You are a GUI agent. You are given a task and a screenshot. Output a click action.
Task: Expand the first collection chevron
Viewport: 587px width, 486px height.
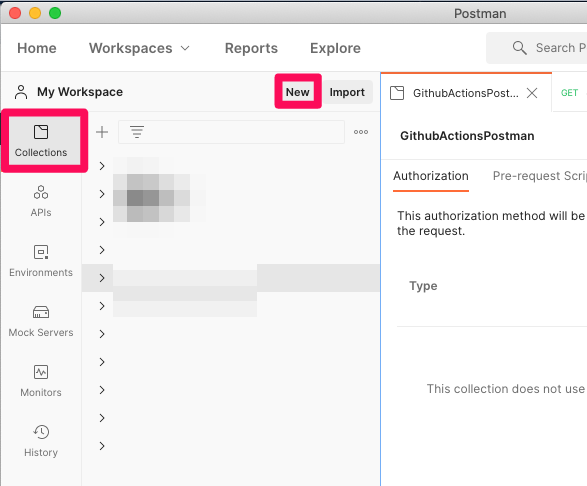[102, 166]
